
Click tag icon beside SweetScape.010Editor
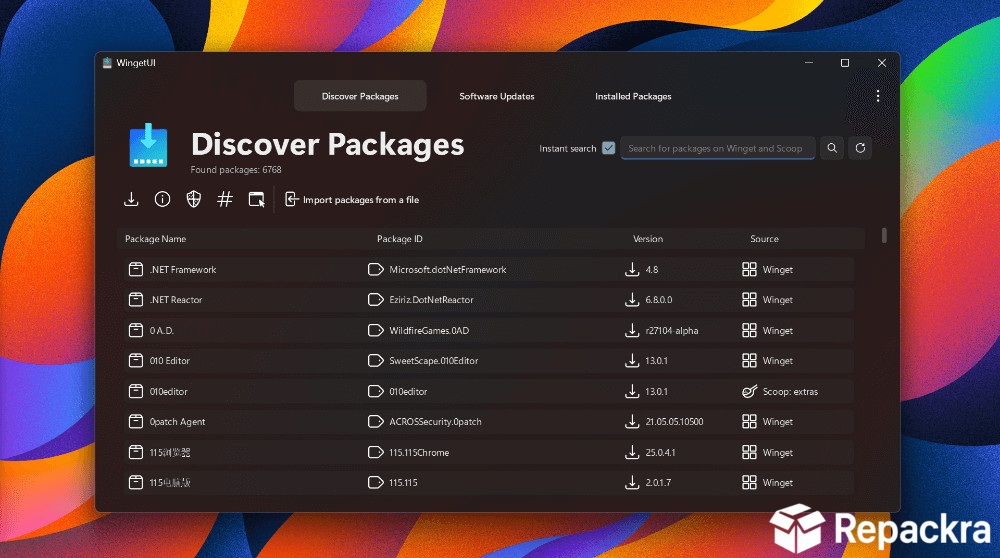coord(376,360)
